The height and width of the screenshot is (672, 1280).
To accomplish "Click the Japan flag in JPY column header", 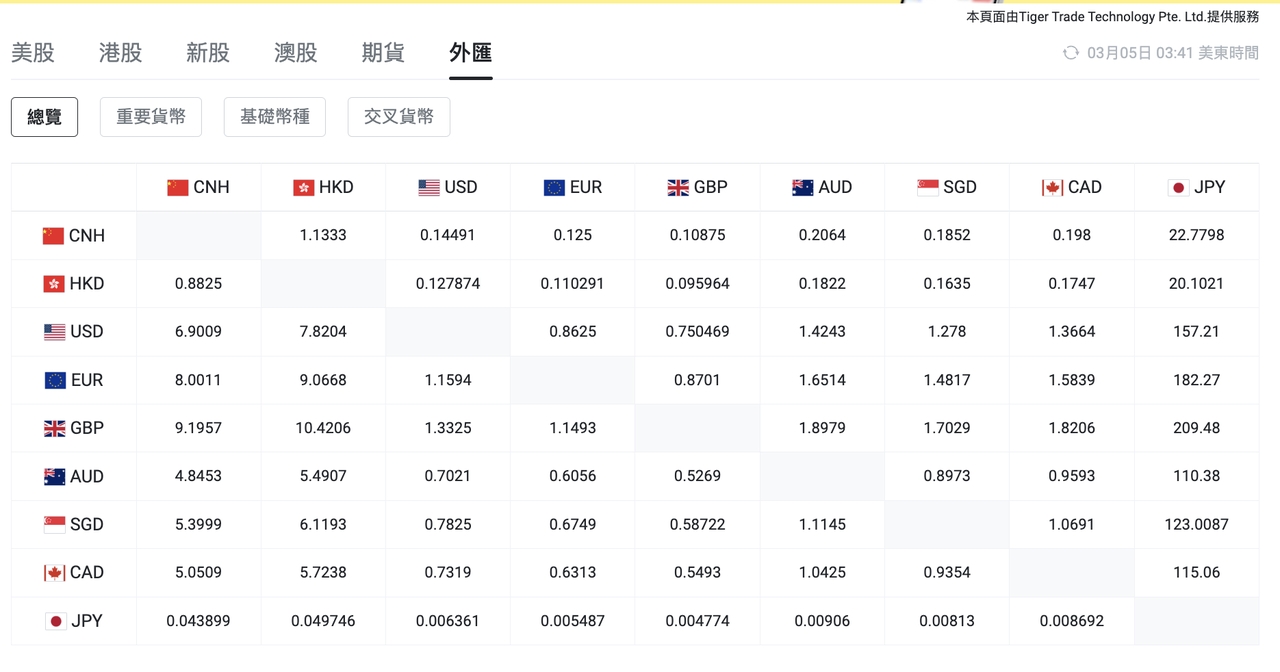I will pyautogui.click(x=1178, y=187).
